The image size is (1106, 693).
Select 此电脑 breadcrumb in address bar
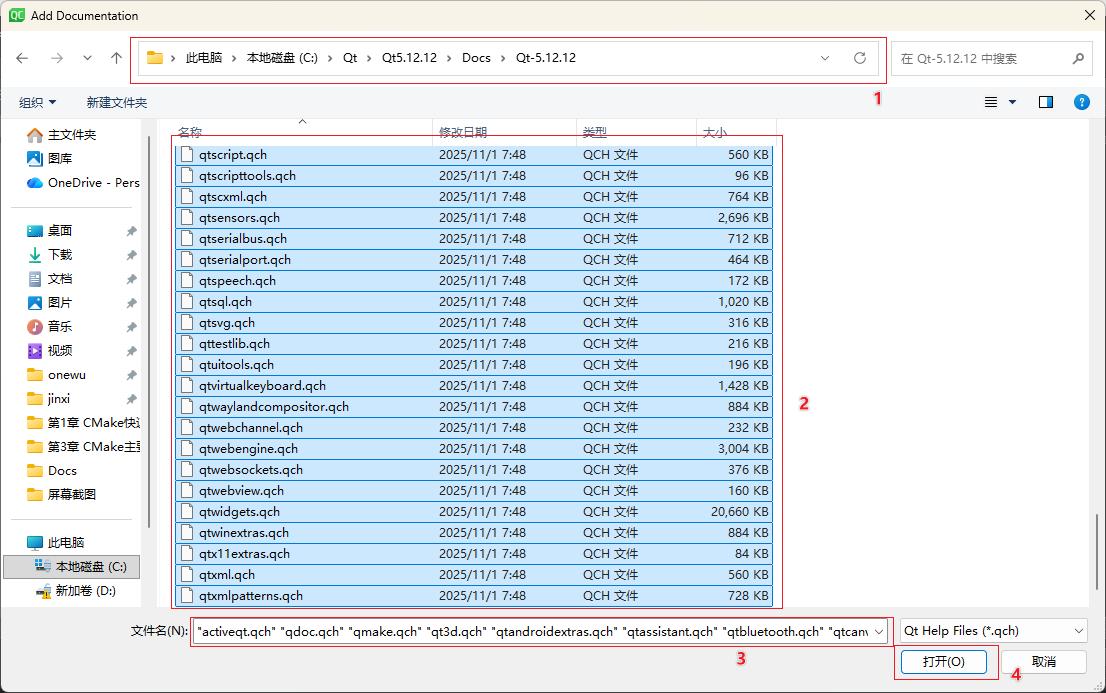[x=204, y=58]
